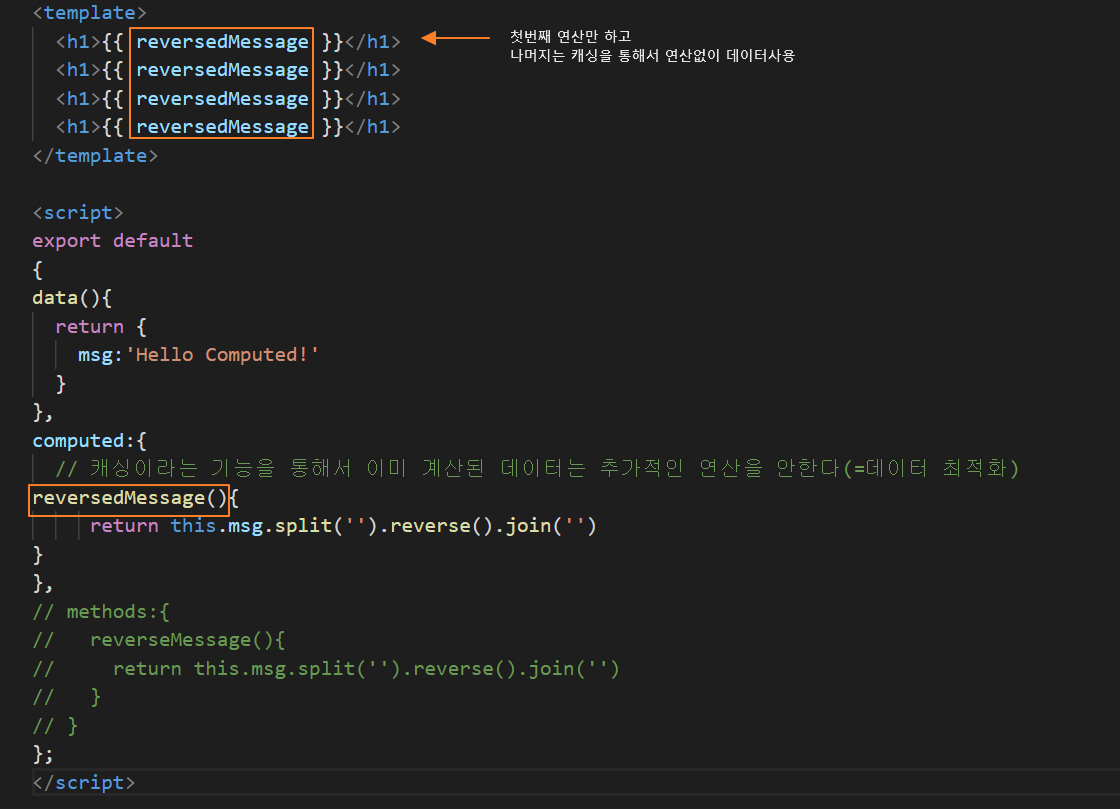The image size is (1120, 809).
Task: Select the 'export' keyword
Action: coord(66,241)
